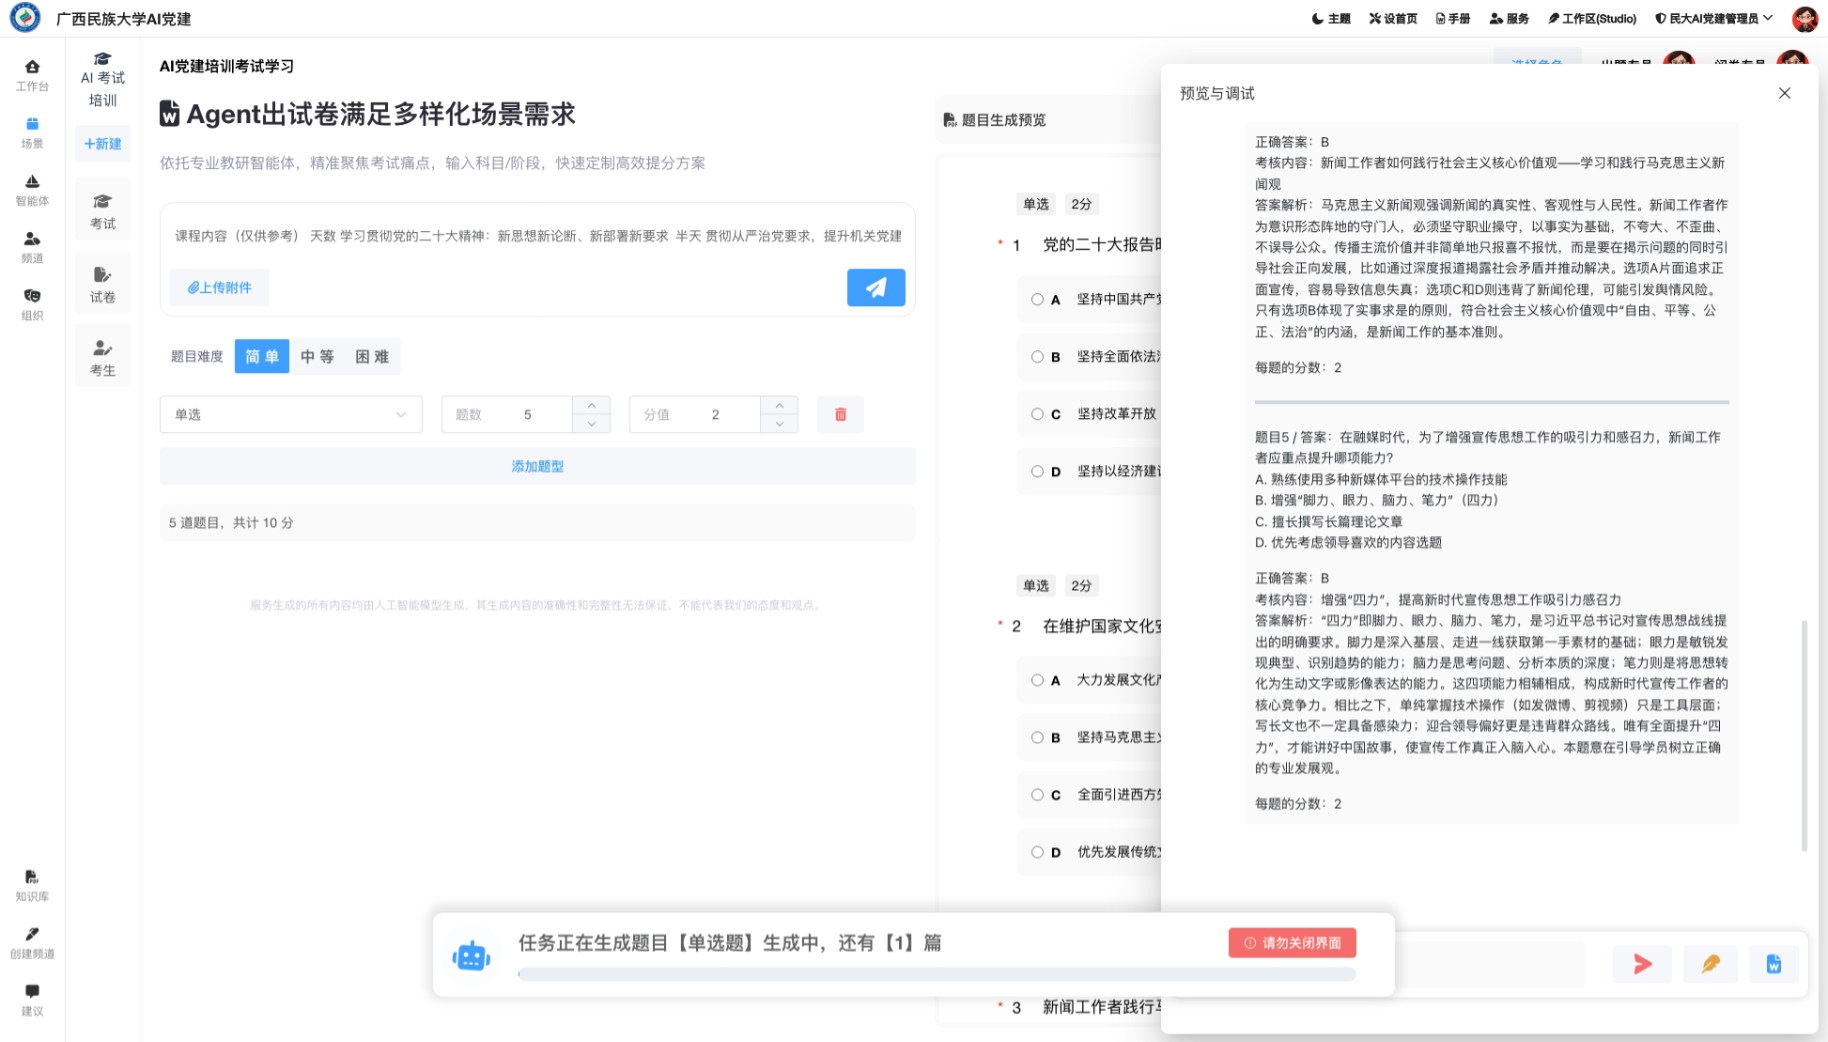Click the task generation progress bar
This screenshot has width=1828, height=1042.
(x=936, y=974)
